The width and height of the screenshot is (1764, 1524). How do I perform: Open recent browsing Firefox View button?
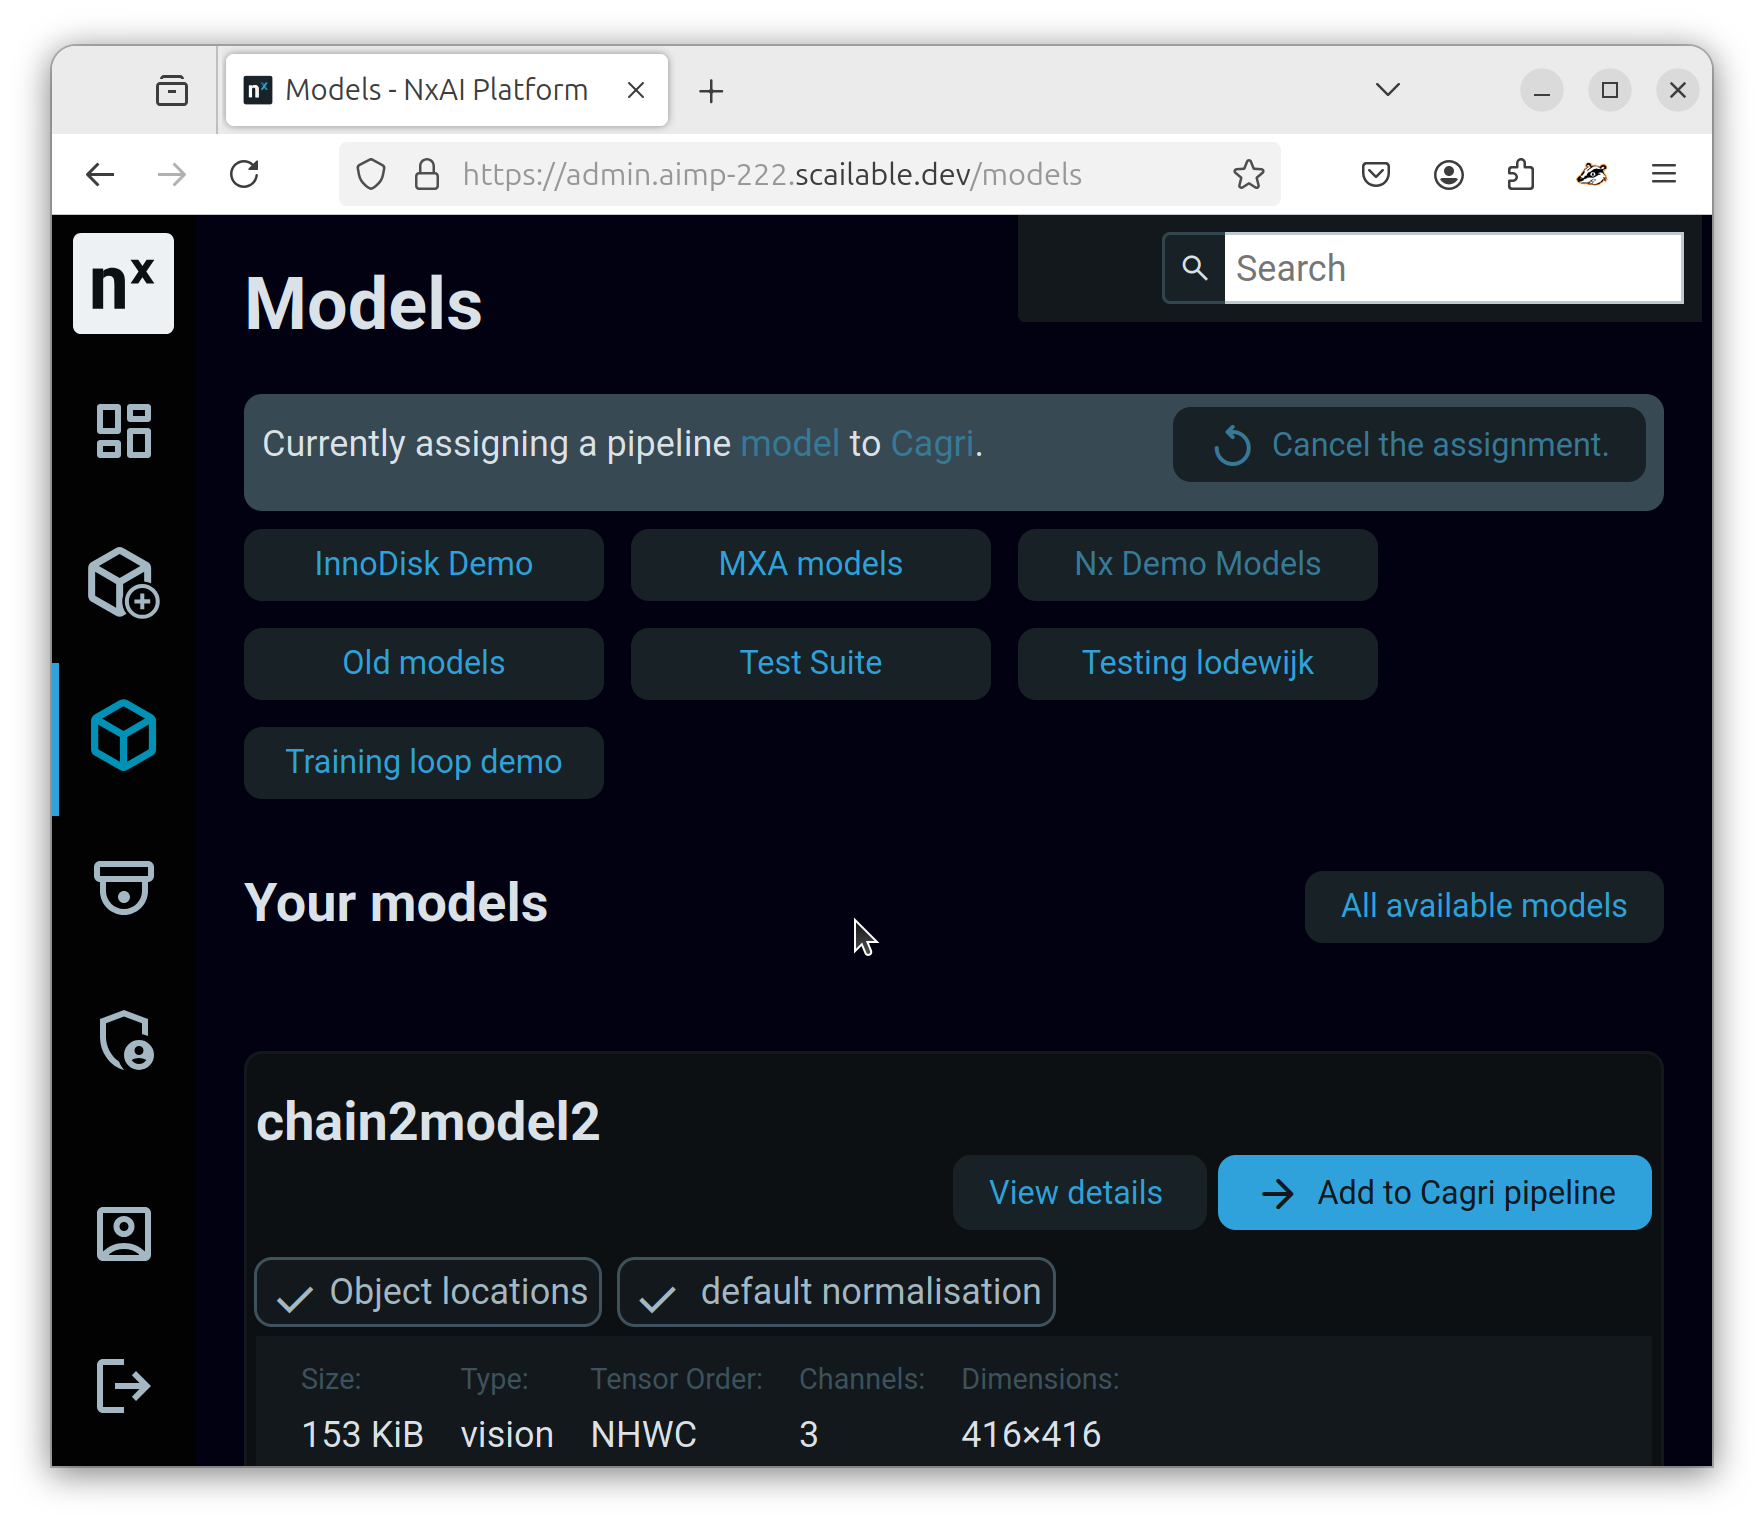(x=172, y=90)
